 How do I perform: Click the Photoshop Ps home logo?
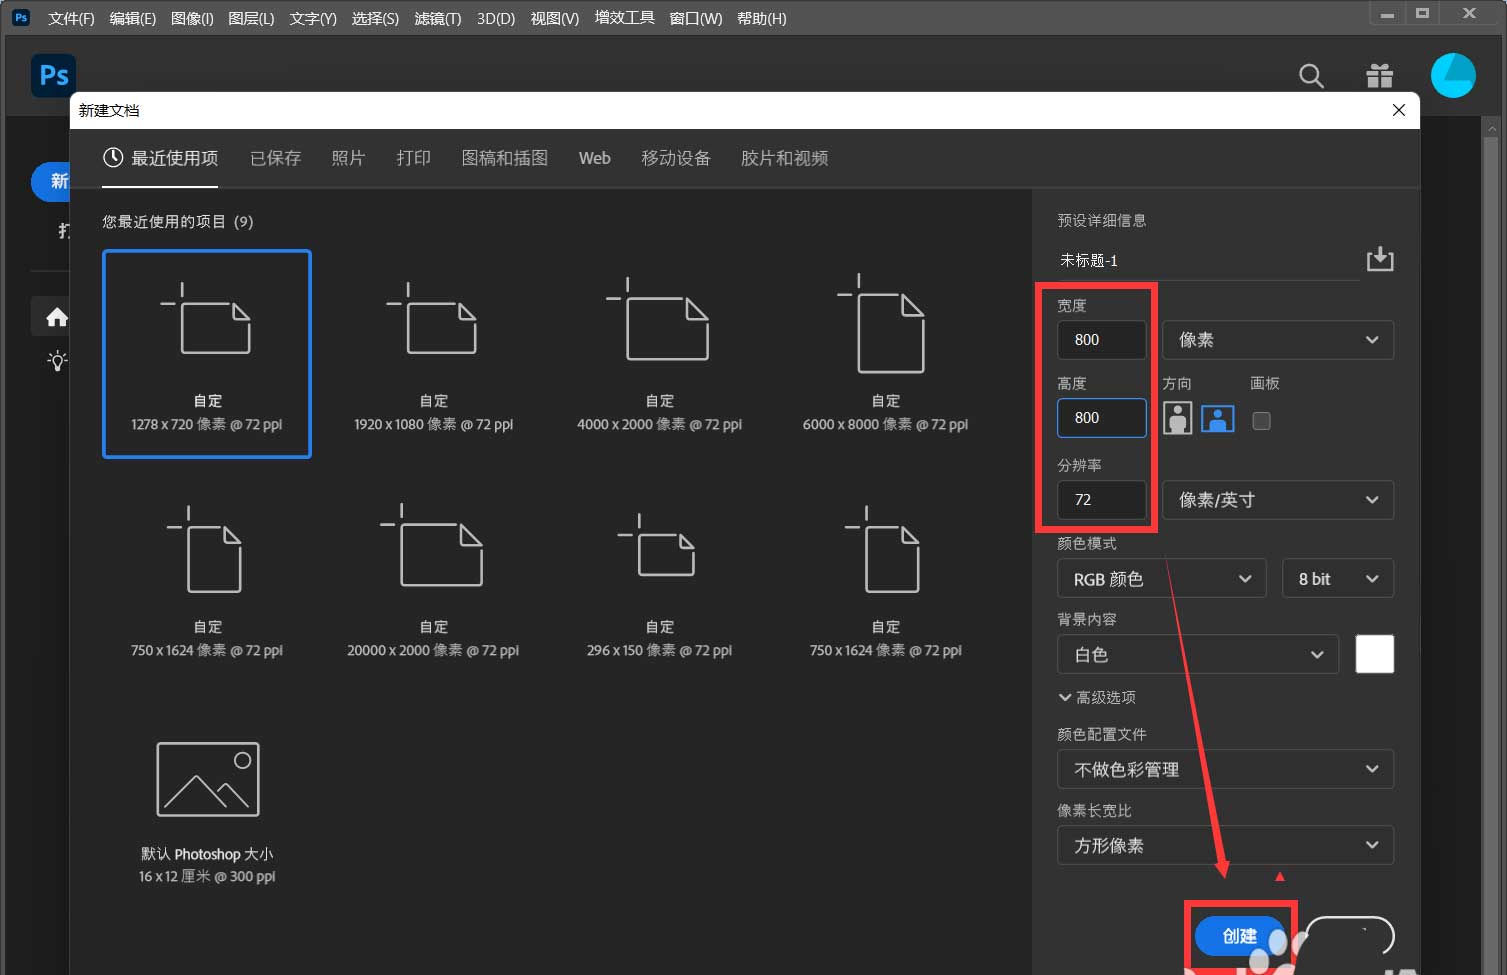point(53,75)
